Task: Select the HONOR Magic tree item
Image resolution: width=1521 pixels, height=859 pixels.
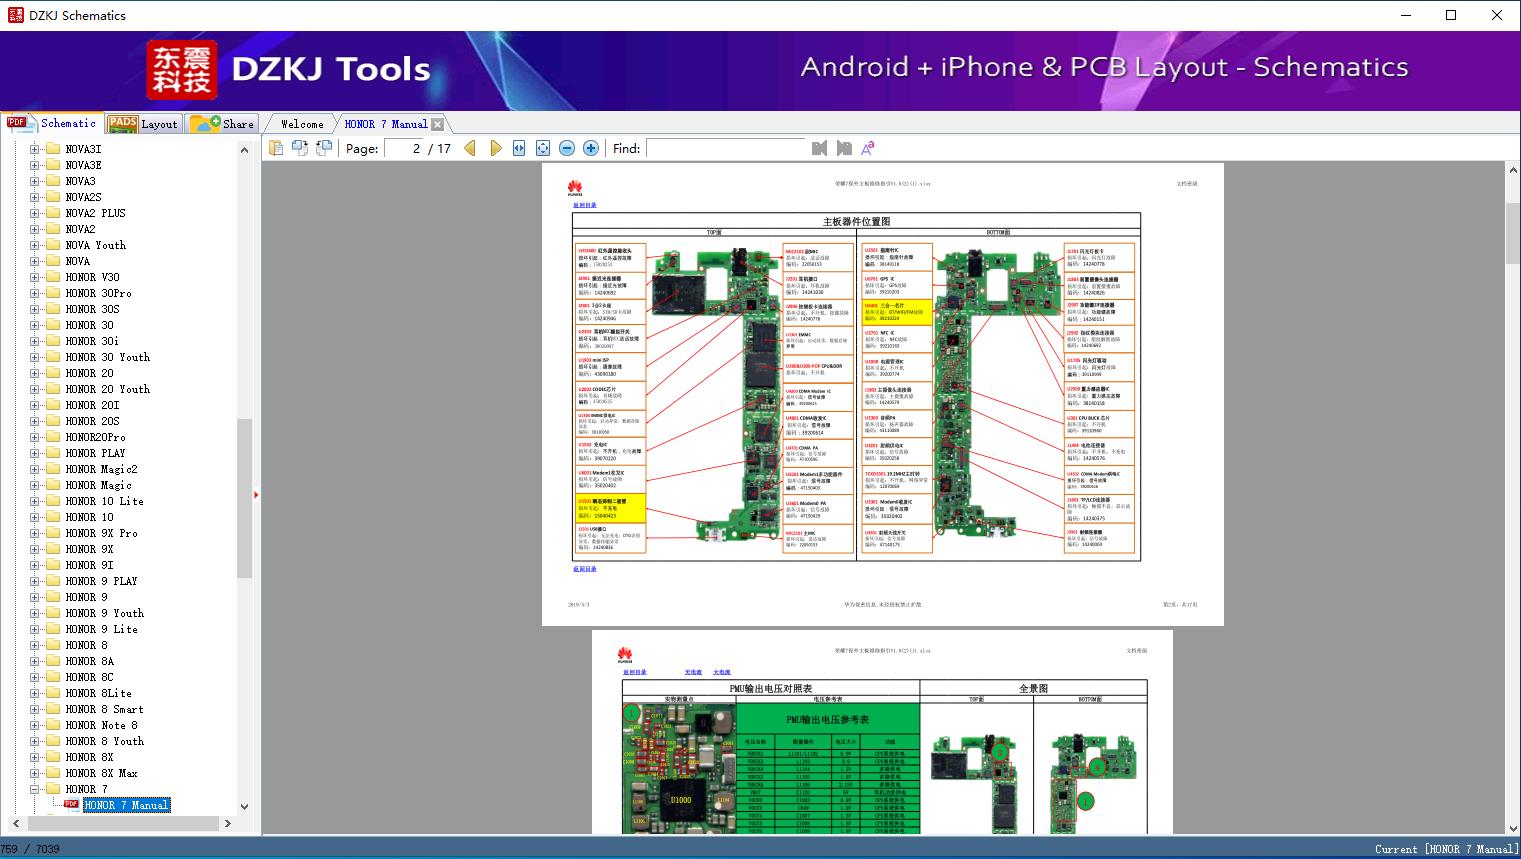Action: pos(99,485)
